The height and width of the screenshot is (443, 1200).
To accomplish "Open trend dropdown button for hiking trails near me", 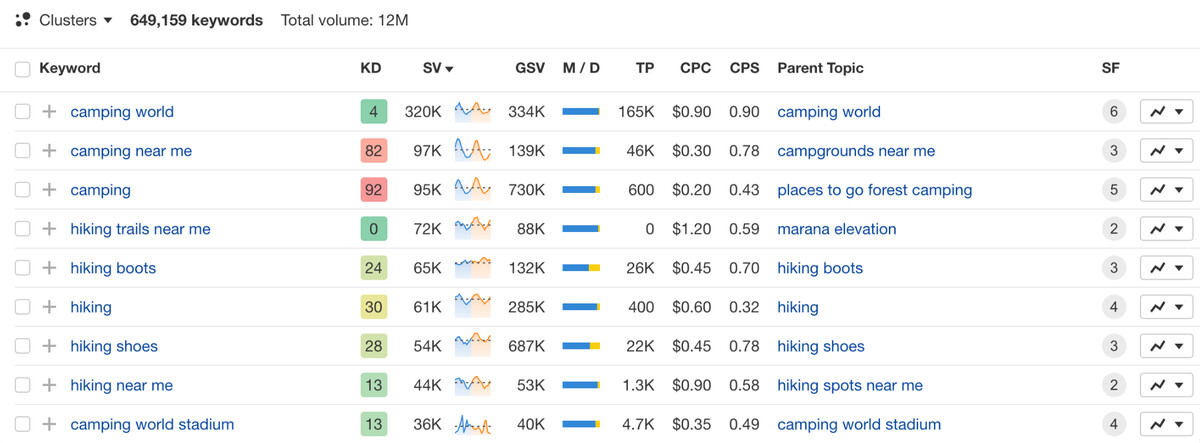I will pyautogui.click(x=1166, y=229).
